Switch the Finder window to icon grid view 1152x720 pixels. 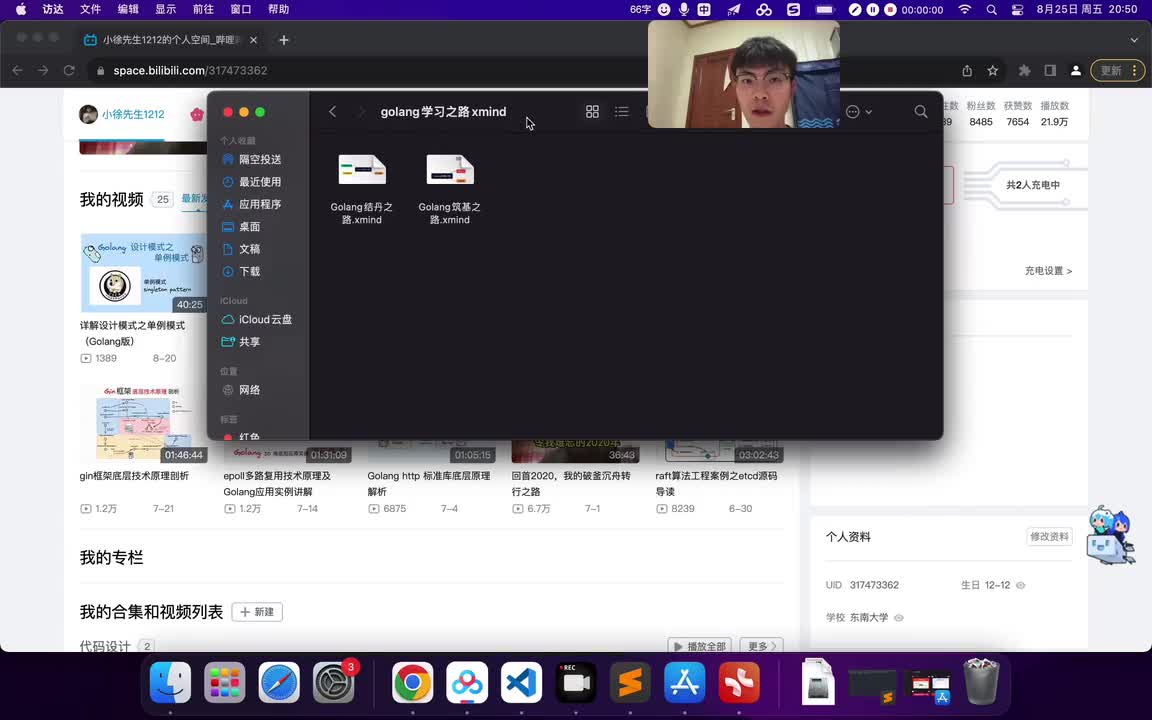coord(592,112)
